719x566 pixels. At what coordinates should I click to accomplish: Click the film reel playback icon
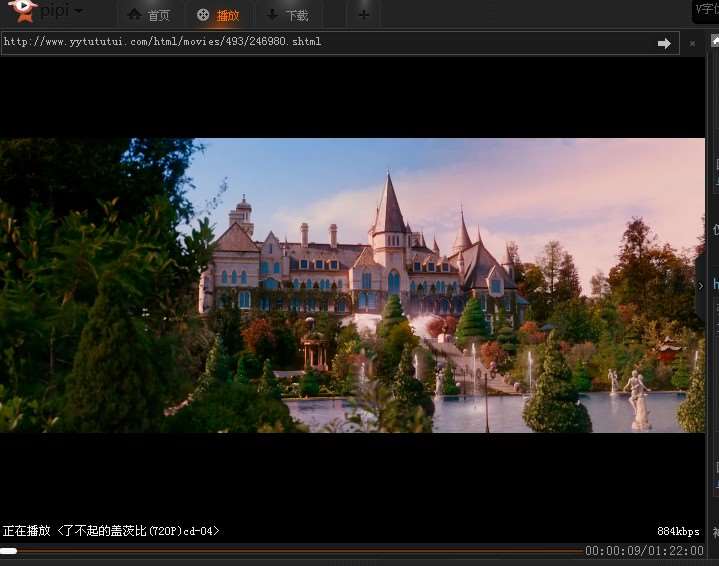[x=203, y=15]
